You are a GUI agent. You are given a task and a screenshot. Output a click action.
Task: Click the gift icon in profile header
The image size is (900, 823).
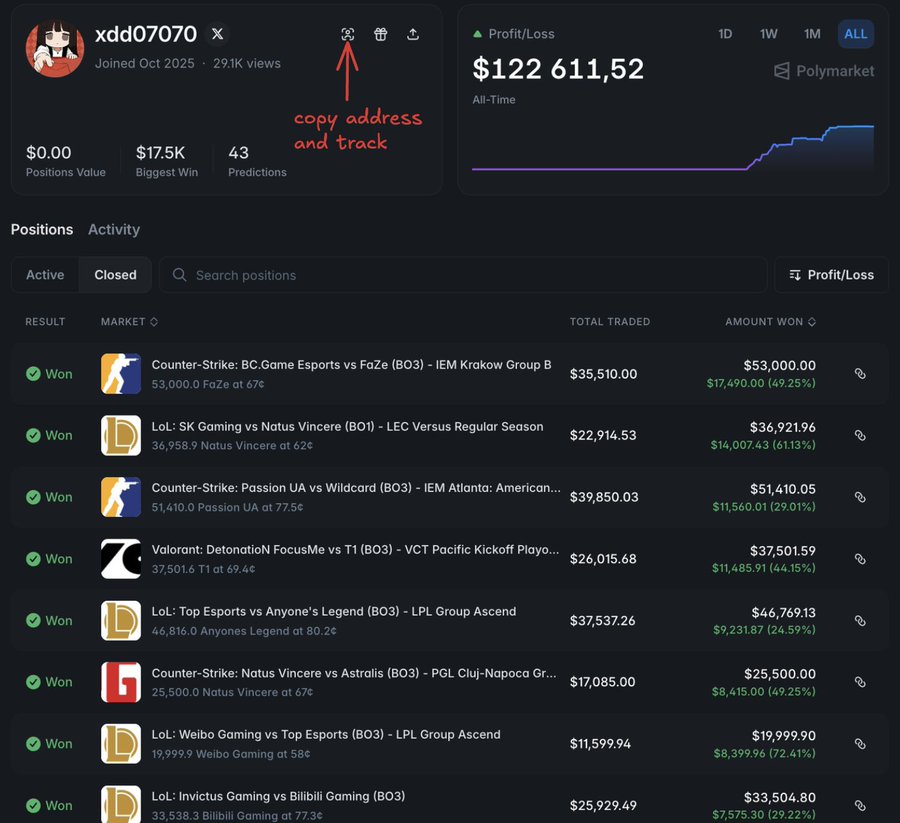pos(381,34)
